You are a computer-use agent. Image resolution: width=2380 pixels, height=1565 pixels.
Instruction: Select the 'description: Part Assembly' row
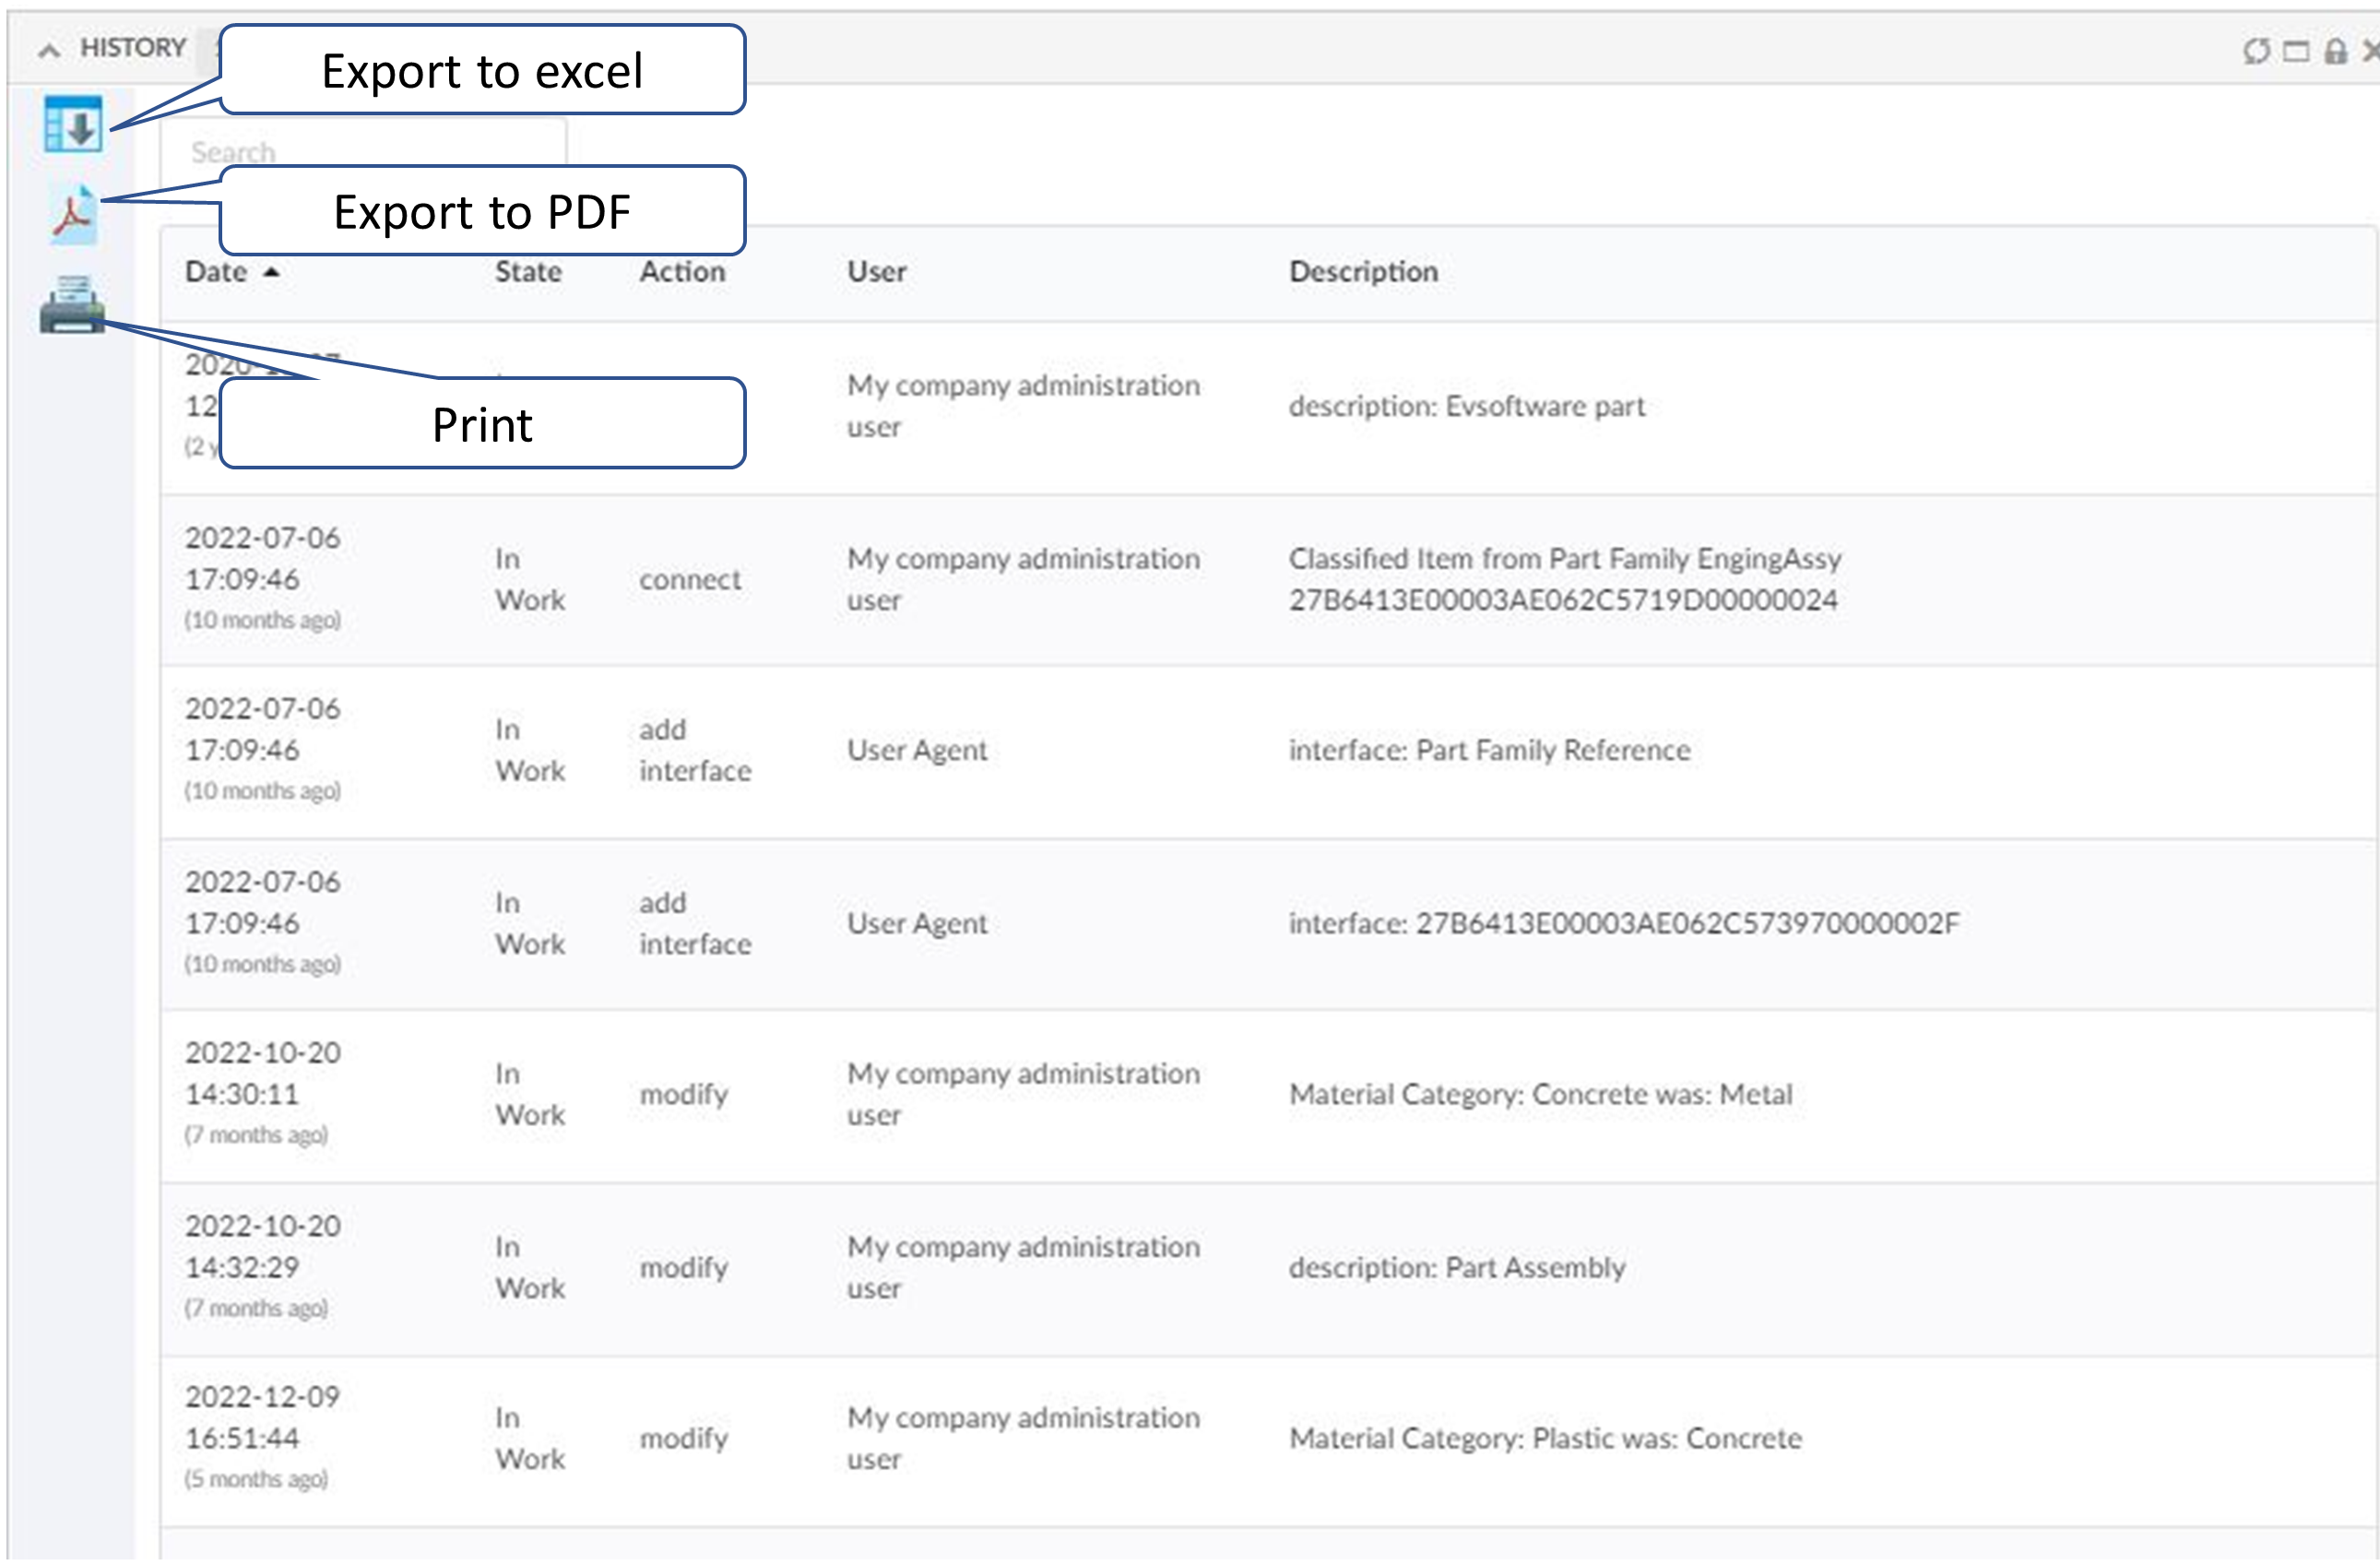(1456, 1268)
